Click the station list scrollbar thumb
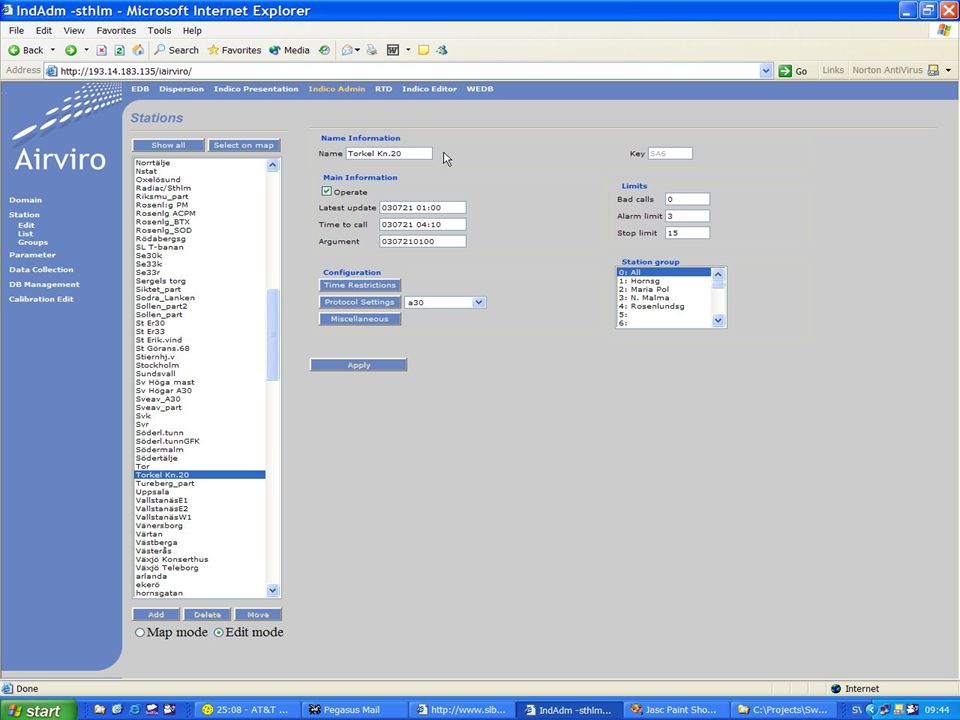The width and height of the screenshot is (960, 720). 273,334
